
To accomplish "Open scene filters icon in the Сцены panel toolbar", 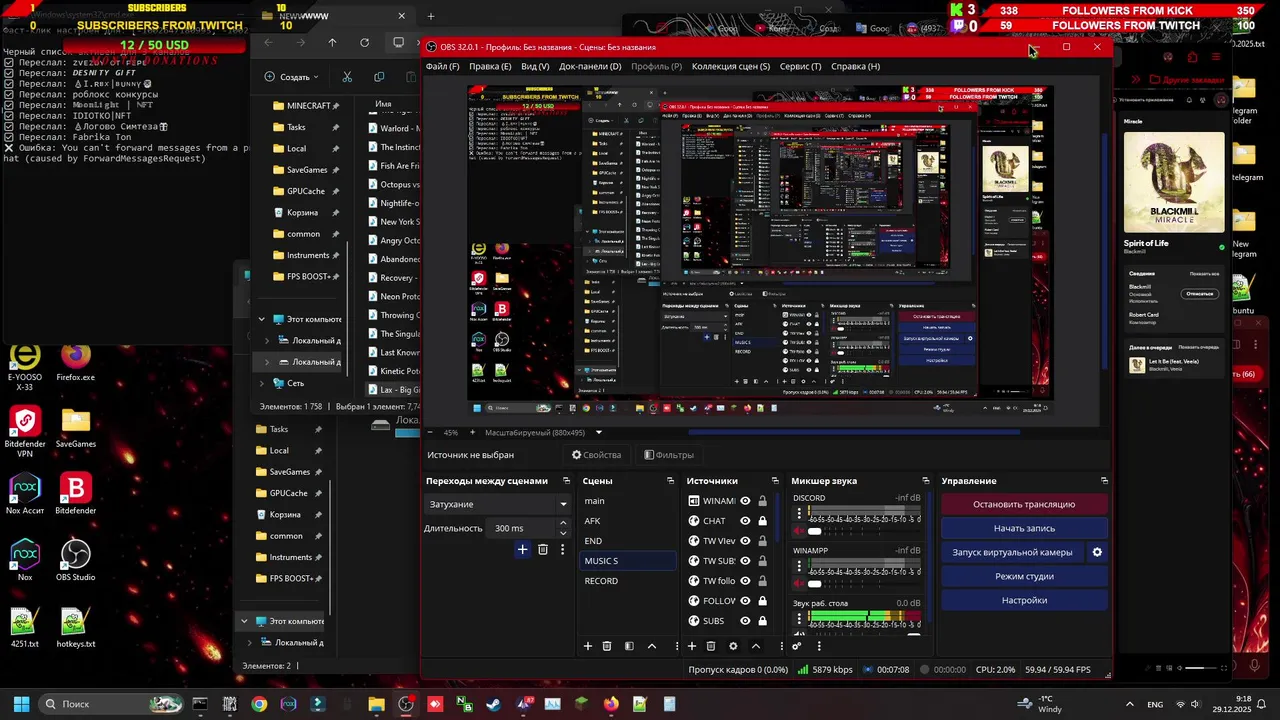I will (629, 646).
